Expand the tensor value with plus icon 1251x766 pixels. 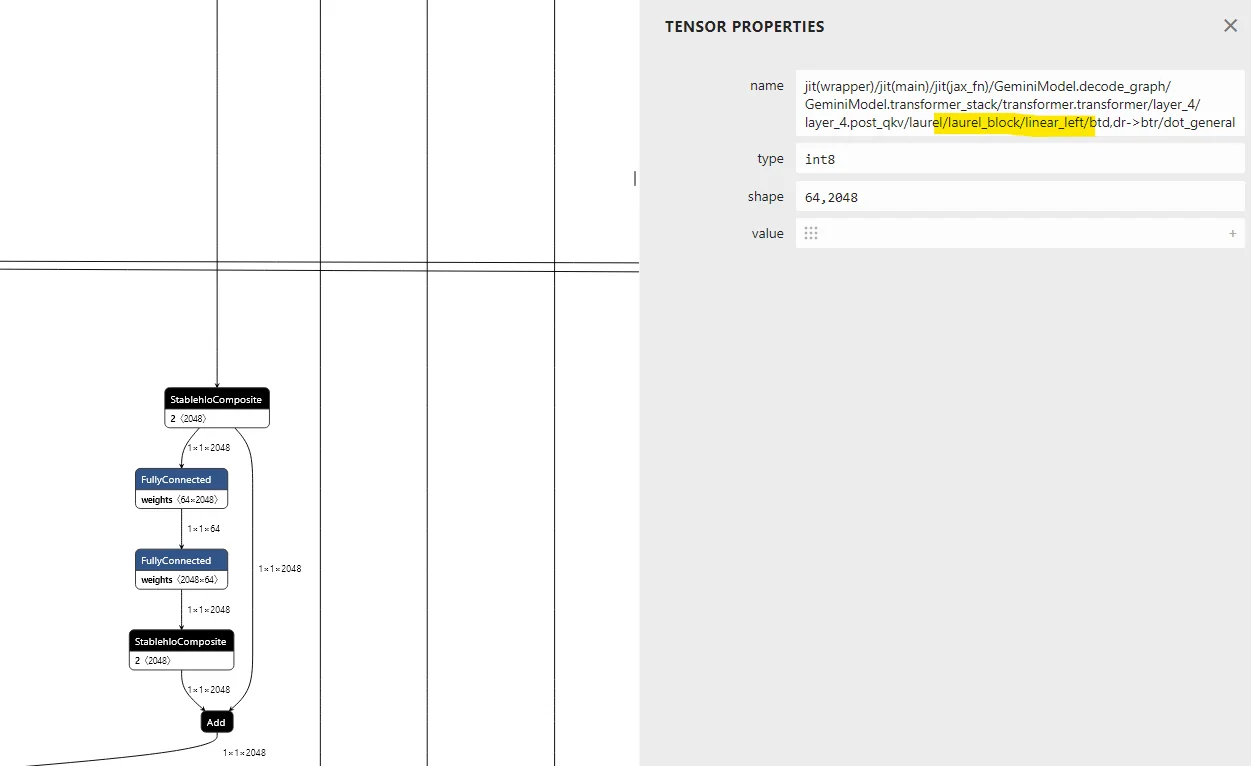[1232, 234]
